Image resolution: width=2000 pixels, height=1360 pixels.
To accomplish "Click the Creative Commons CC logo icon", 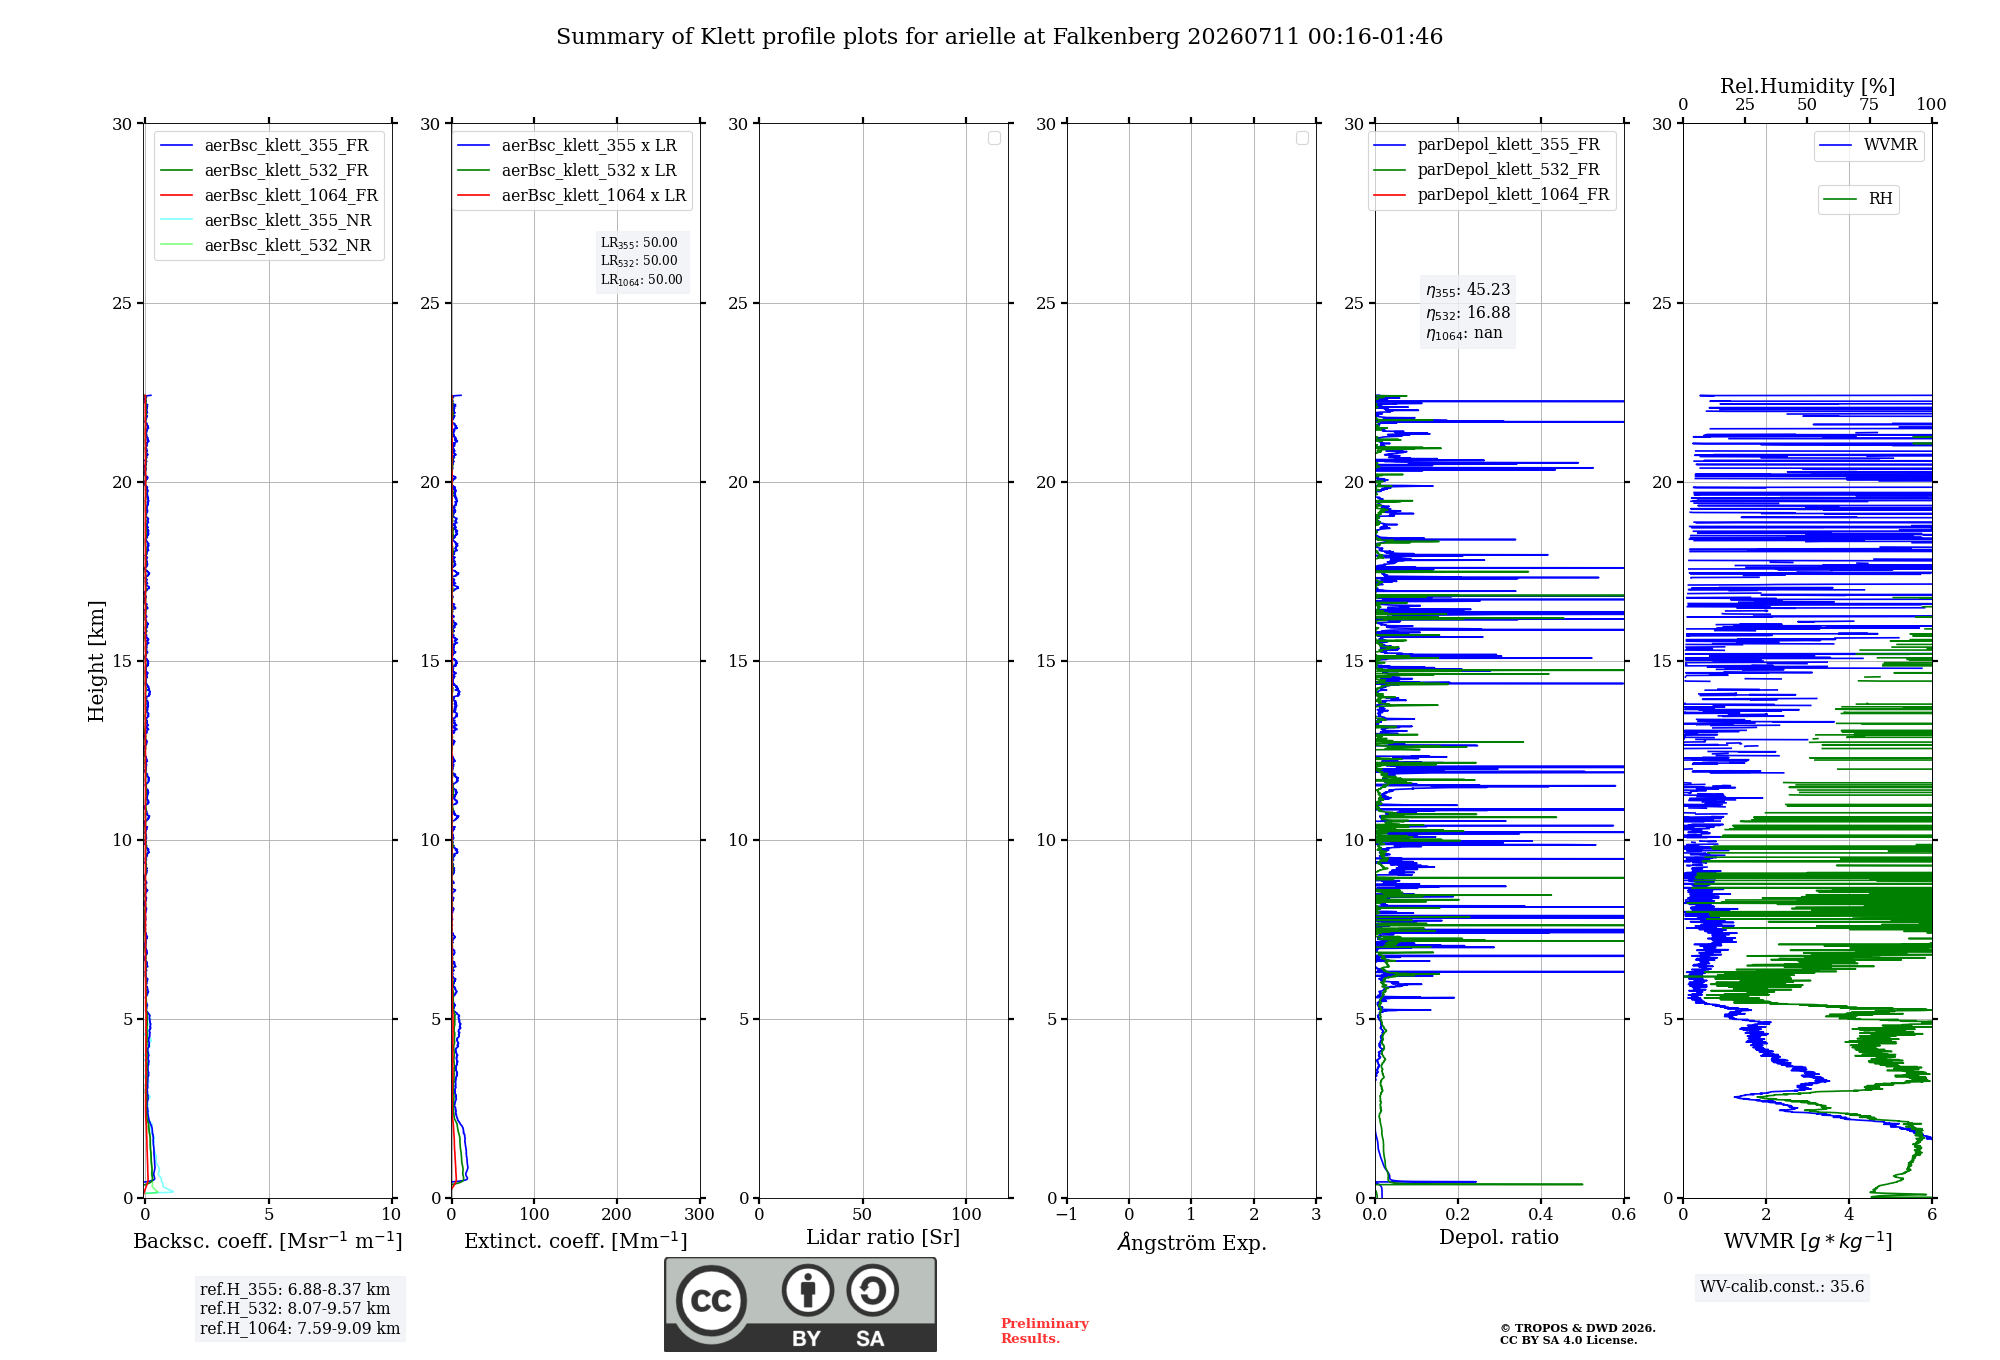I will coord(711,1300).
